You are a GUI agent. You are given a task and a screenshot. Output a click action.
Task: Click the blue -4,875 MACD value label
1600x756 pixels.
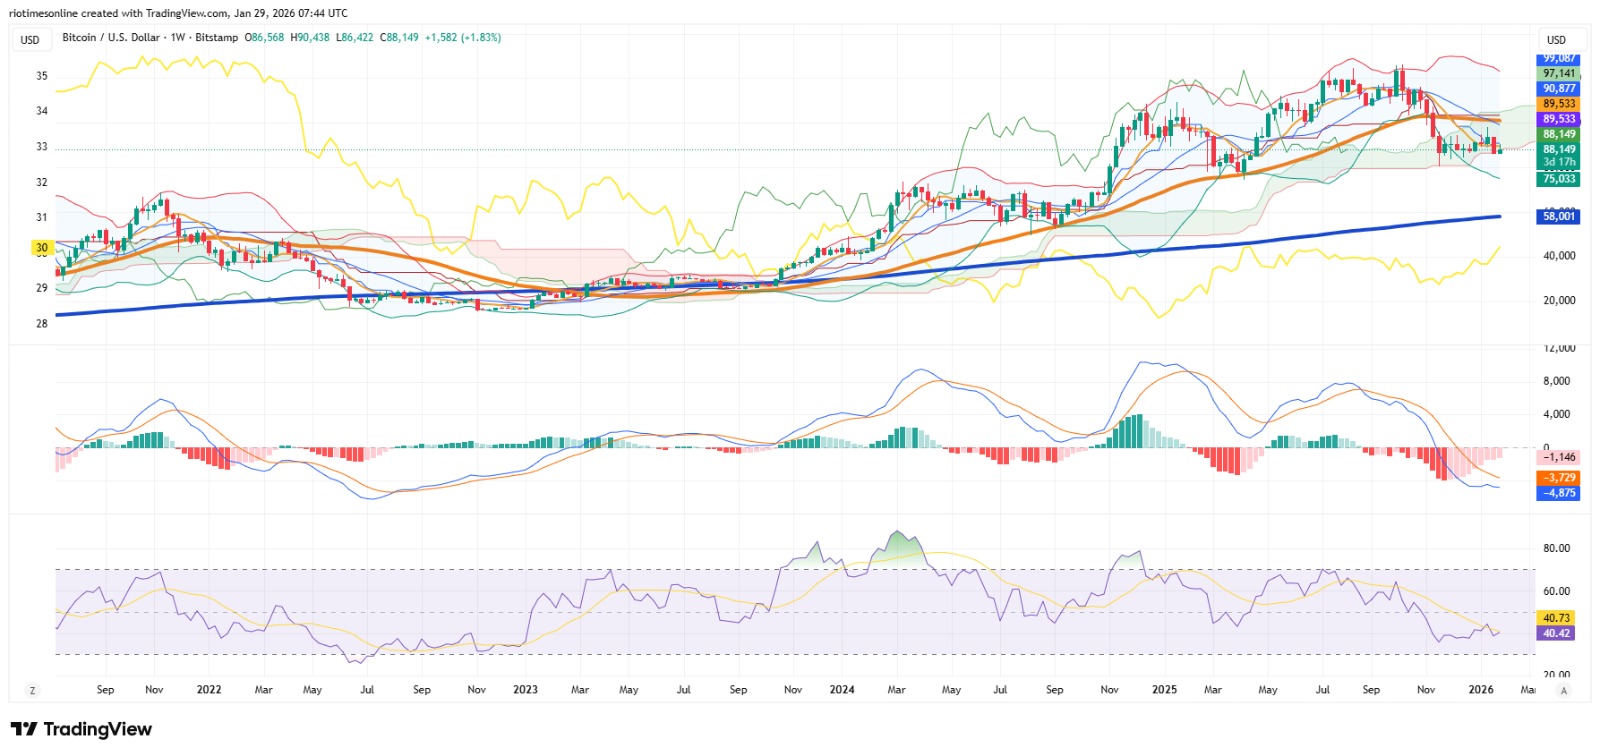click(1558, 493)
